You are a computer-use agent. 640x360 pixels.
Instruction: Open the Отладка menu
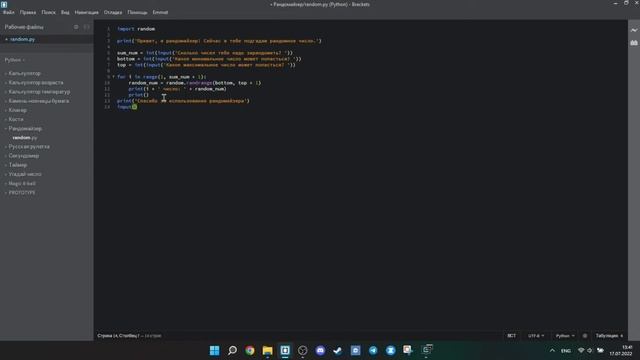113,12
